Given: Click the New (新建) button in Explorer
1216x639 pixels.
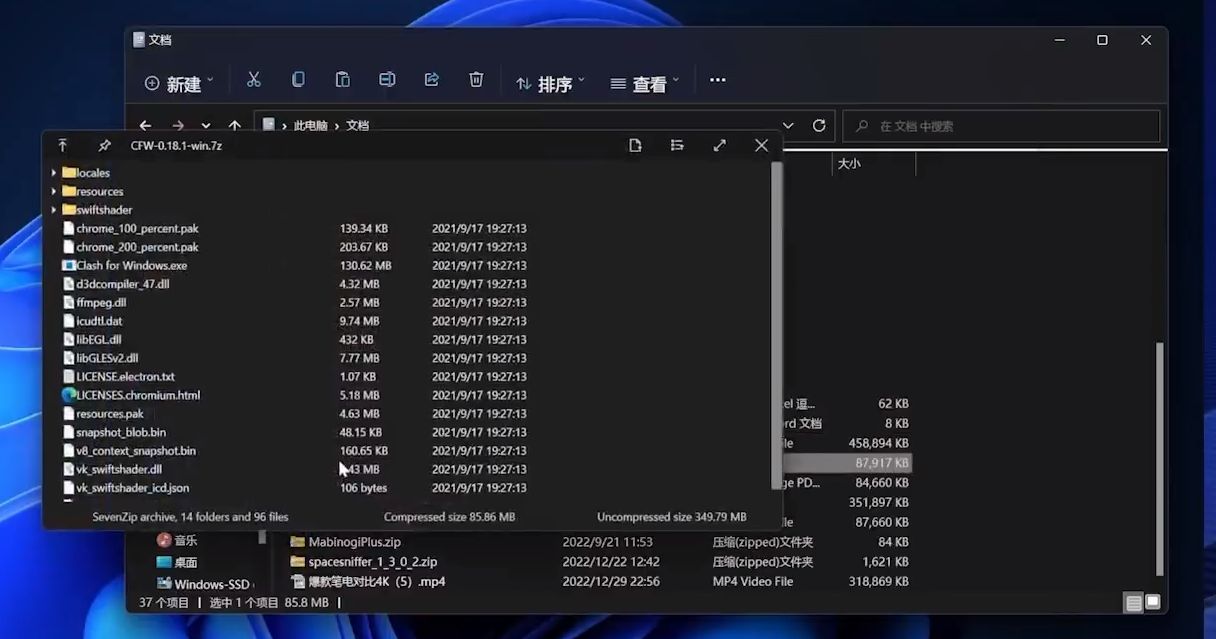Looking at the screenshot, I should (x=178, y=84).
